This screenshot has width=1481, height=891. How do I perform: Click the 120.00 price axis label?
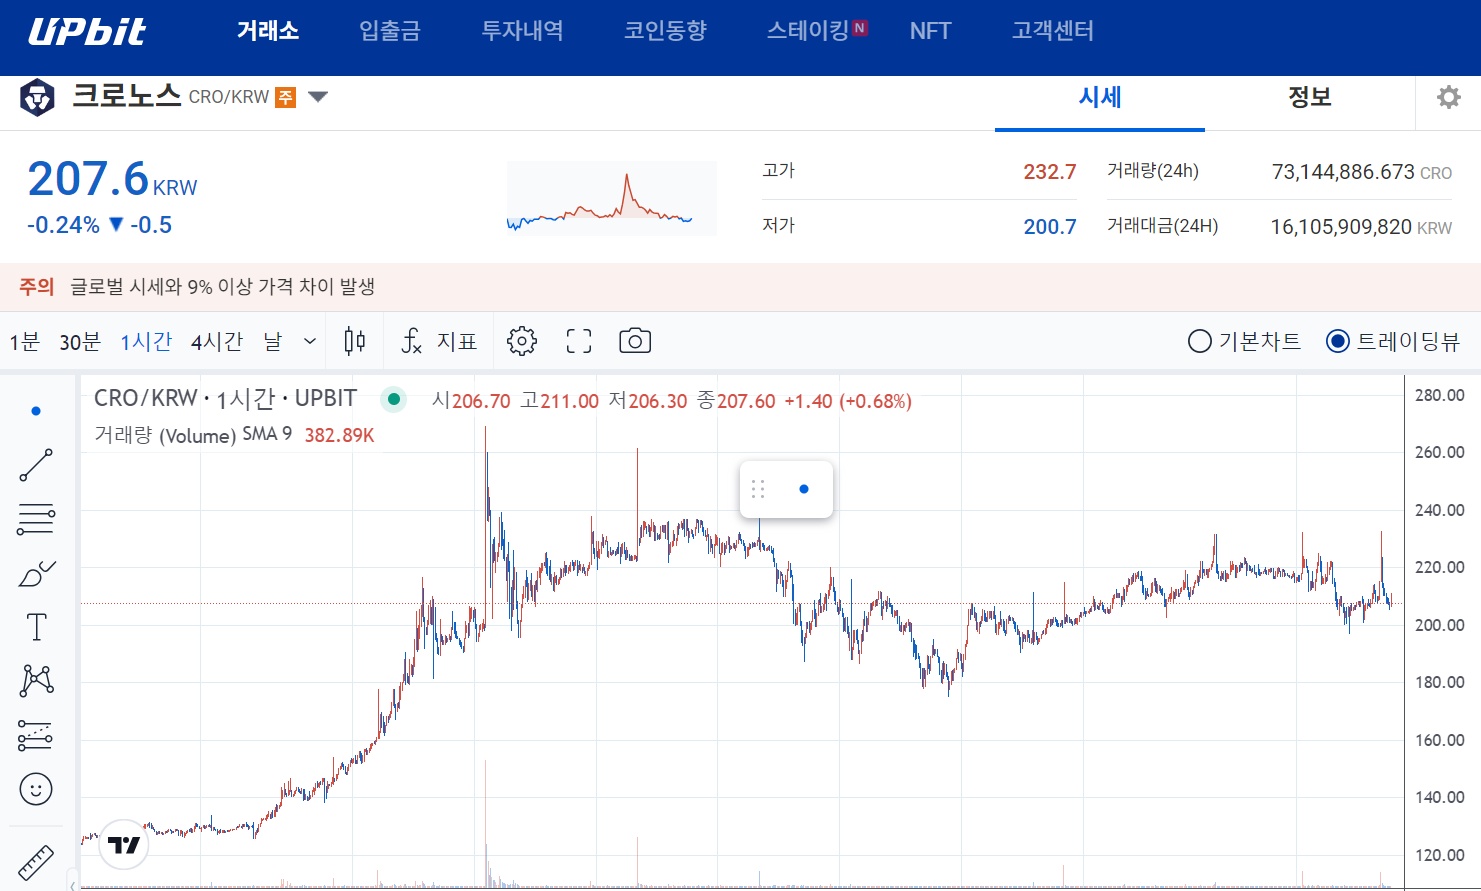[x=1439, y=855]
